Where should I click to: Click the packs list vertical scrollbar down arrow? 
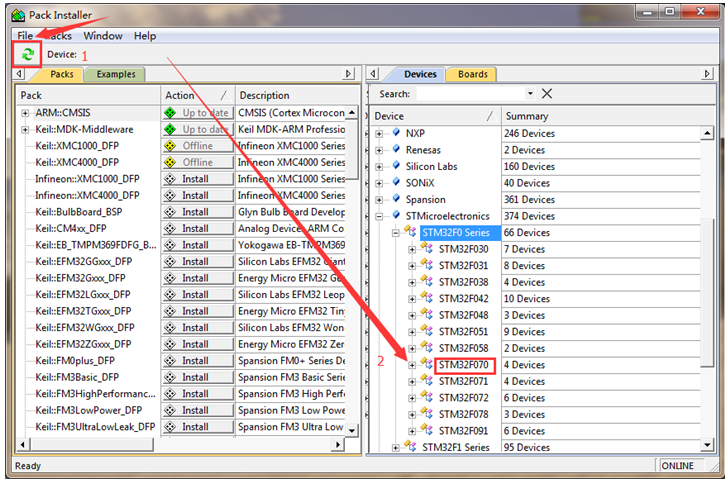coord(352,430)
